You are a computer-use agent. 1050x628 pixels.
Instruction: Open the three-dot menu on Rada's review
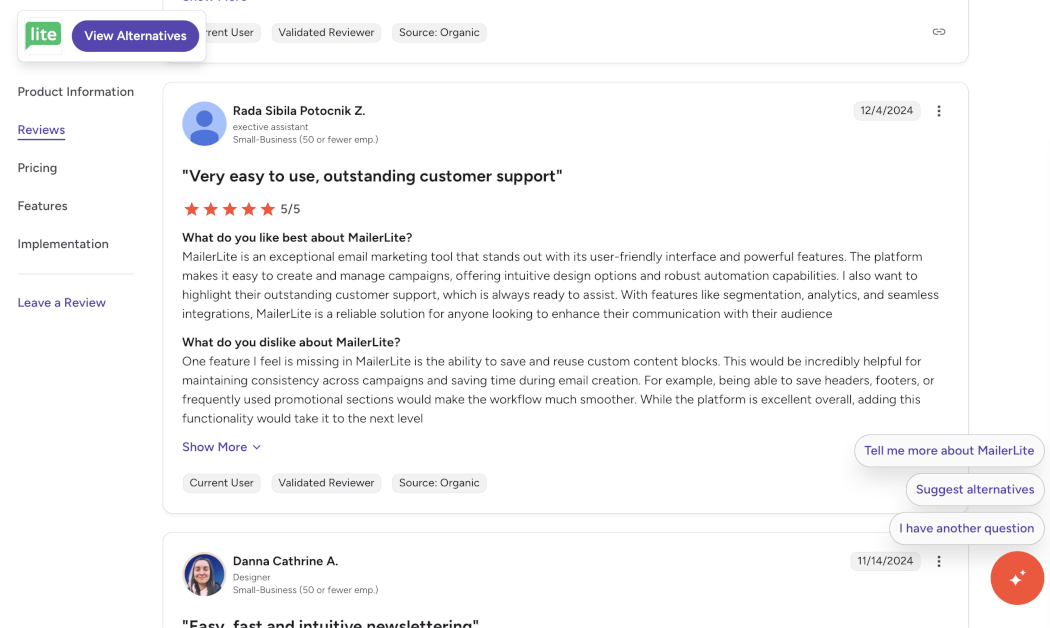coord(938,111)
